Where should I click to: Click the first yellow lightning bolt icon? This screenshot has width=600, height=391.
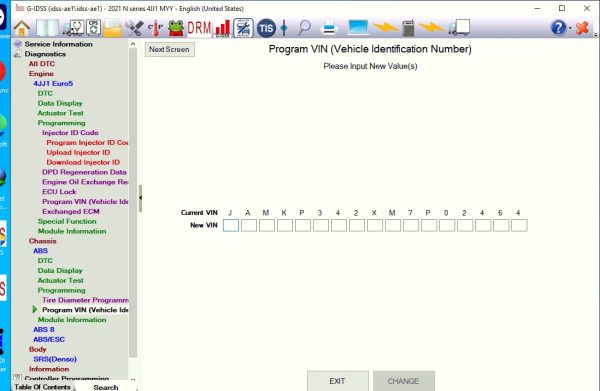tap(385, 28)
